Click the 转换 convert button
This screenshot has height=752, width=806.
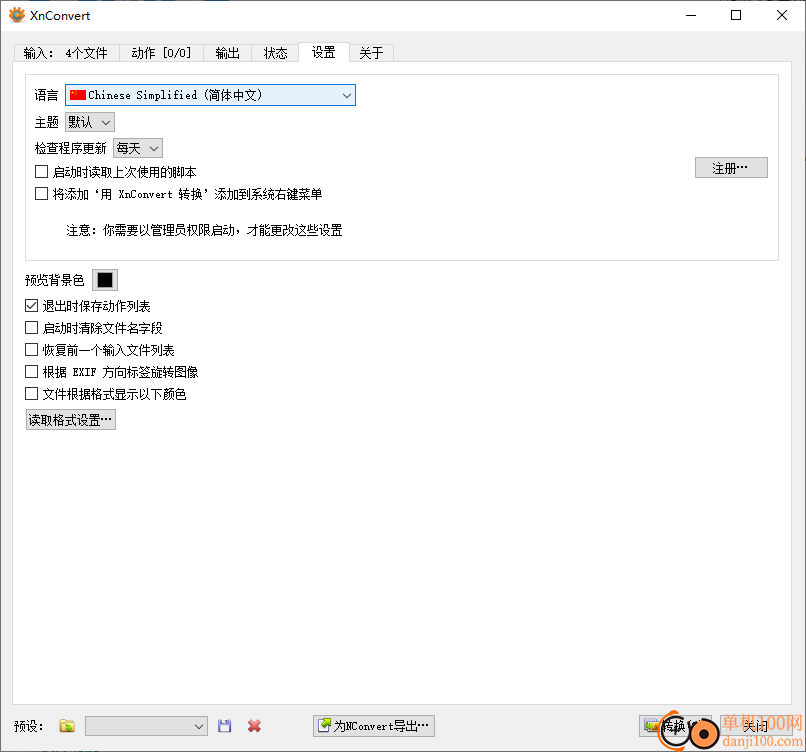click(x=675, y=726)
